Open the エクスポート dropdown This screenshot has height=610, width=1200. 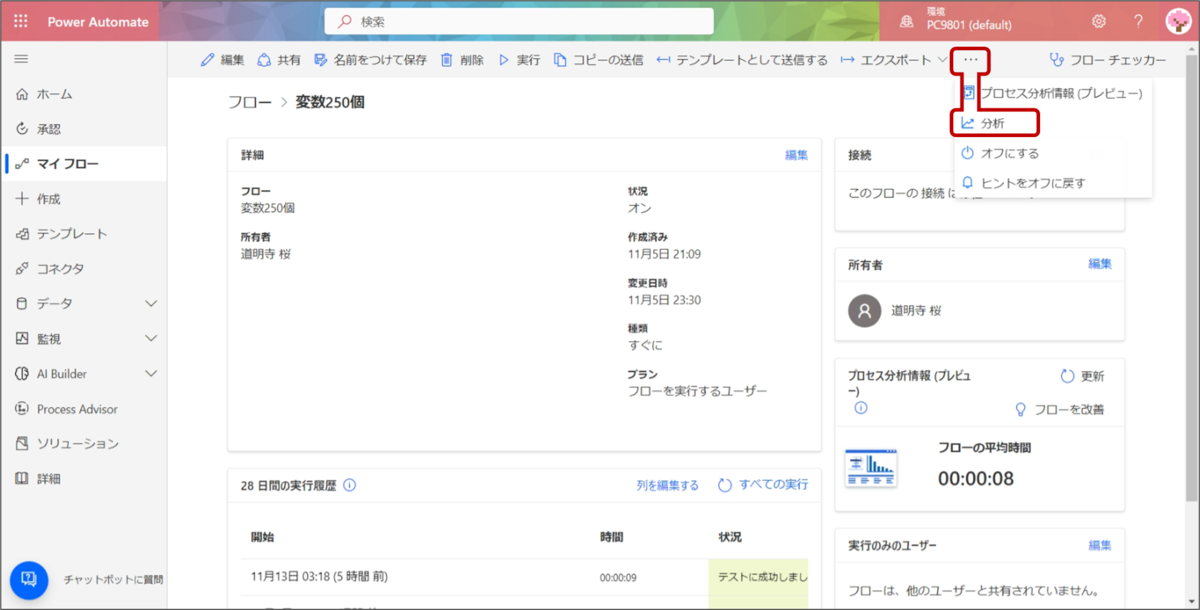tap(894, 60)
